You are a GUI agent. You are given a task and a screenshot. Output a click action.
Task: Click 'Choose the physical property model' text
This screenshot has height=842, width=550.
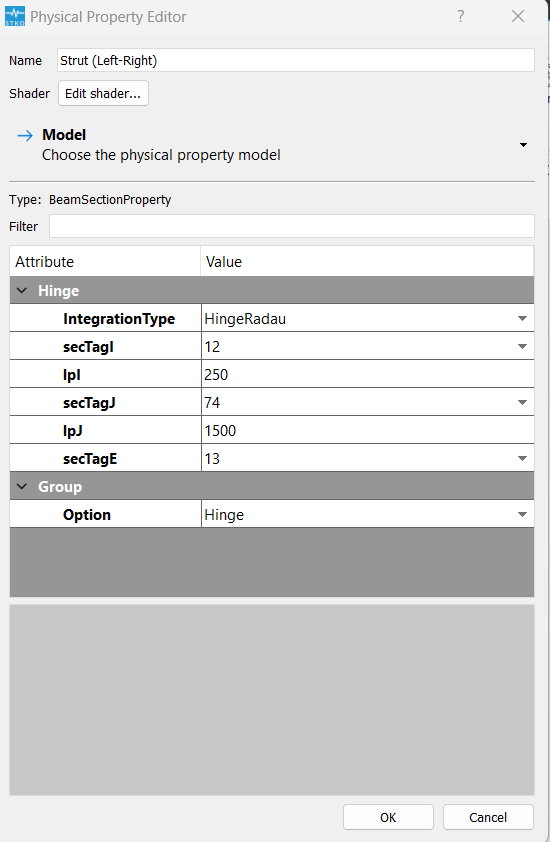click(161, 155)
